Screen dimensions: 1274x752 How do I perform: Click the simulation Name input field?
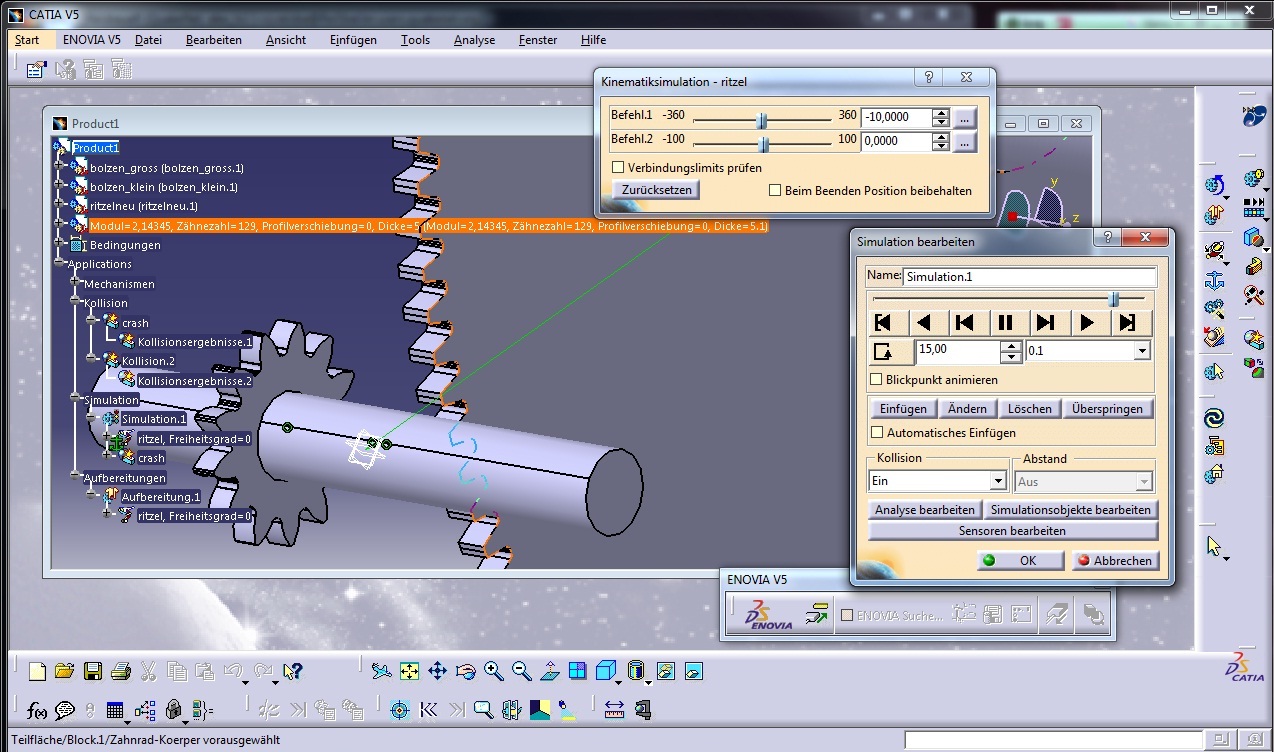pyautogui.click(x=1029, y=276)
